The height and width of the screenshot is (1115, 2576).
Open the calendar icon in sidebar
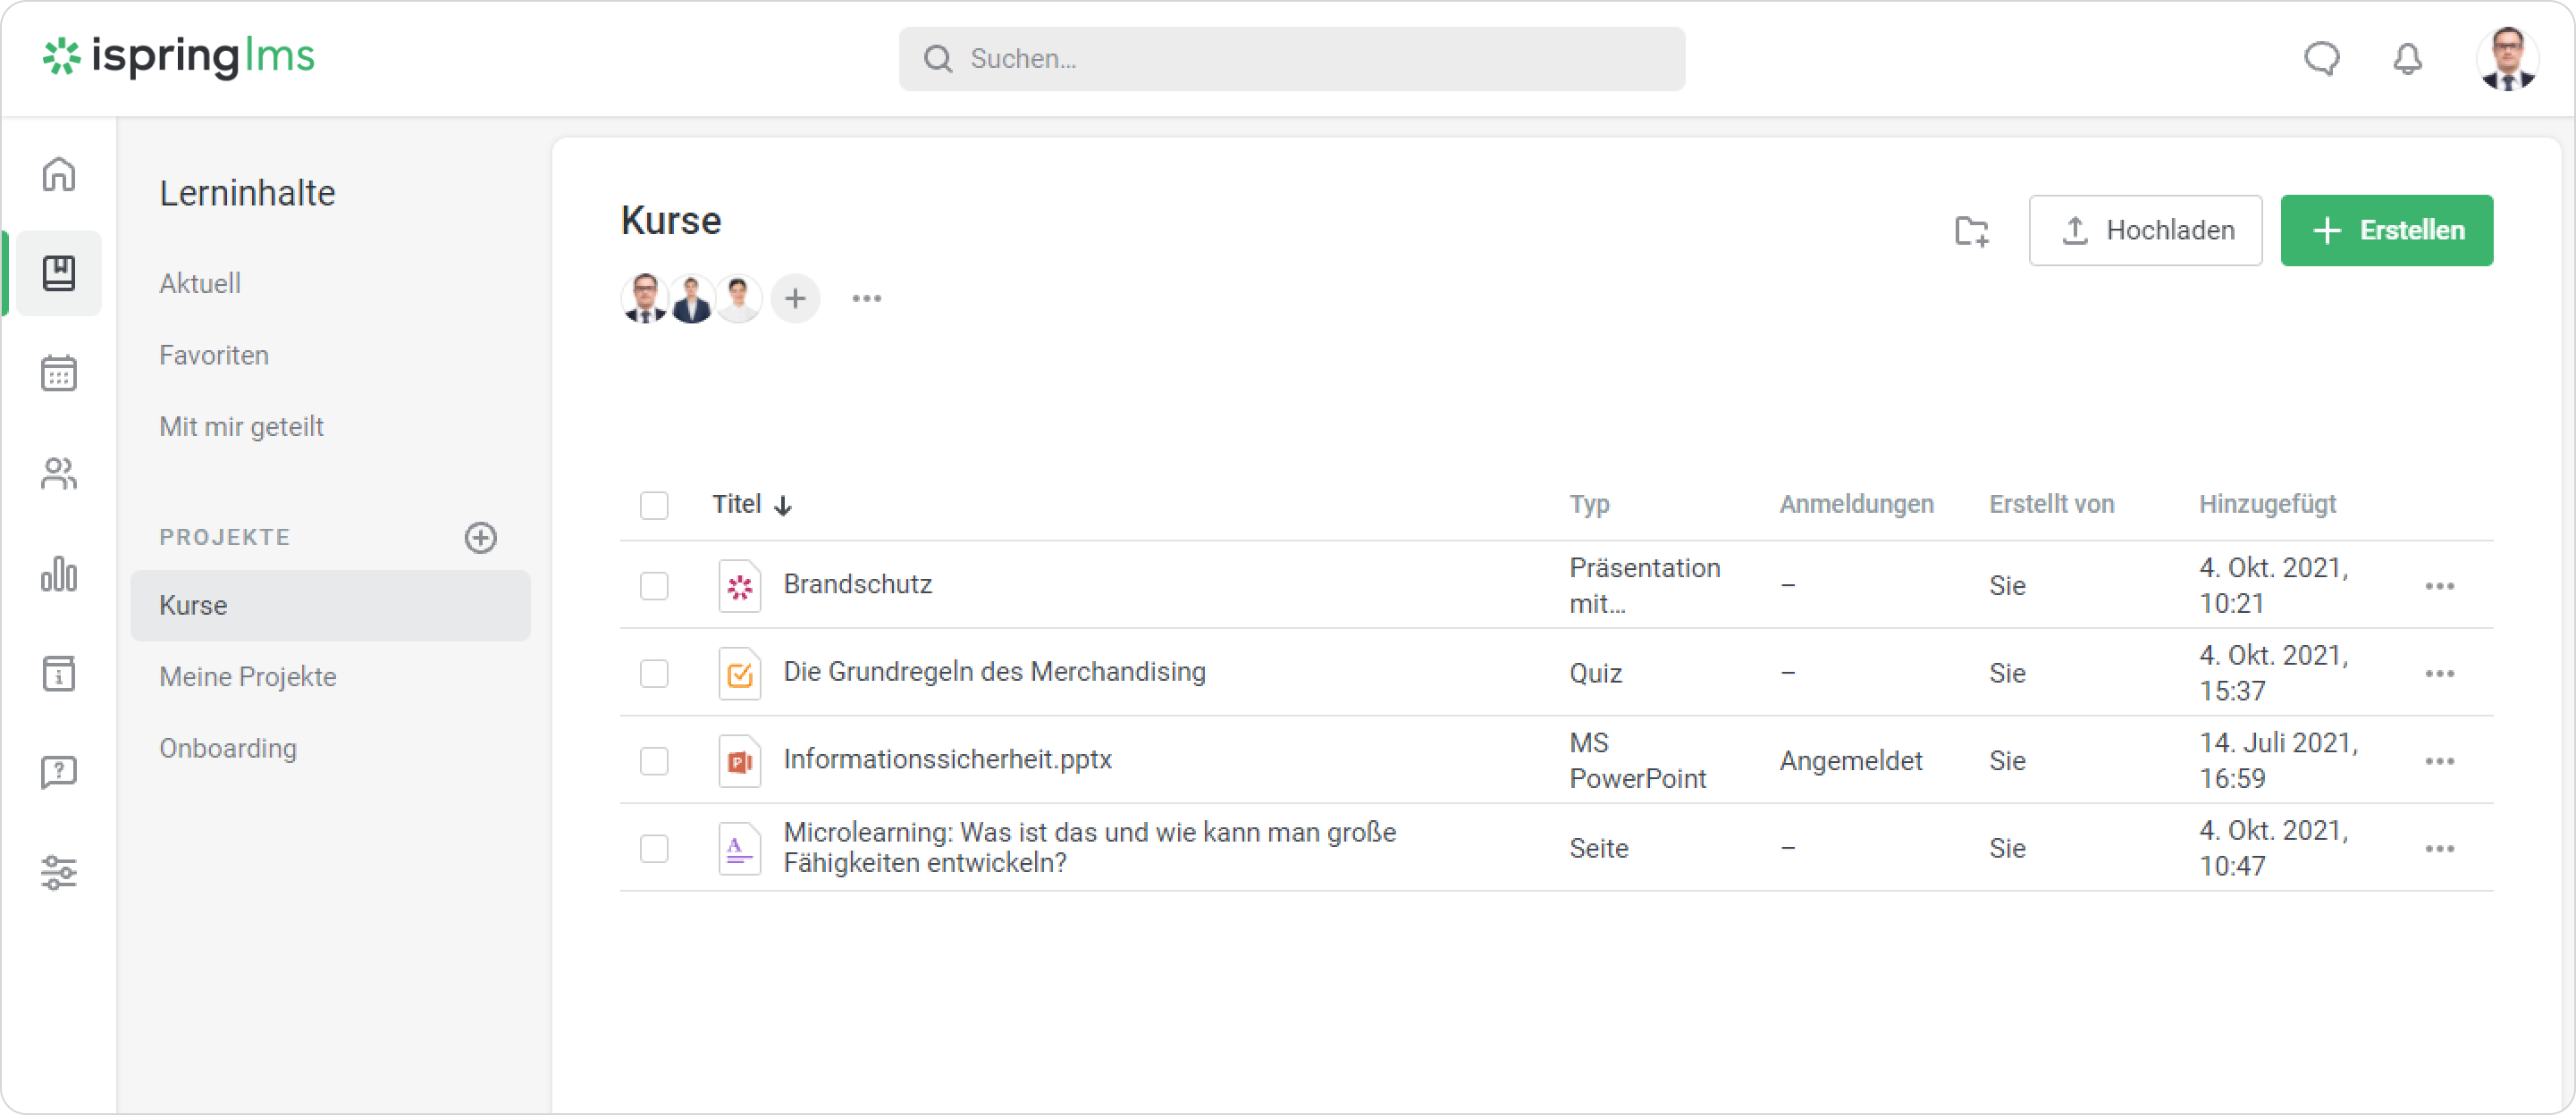59,373
